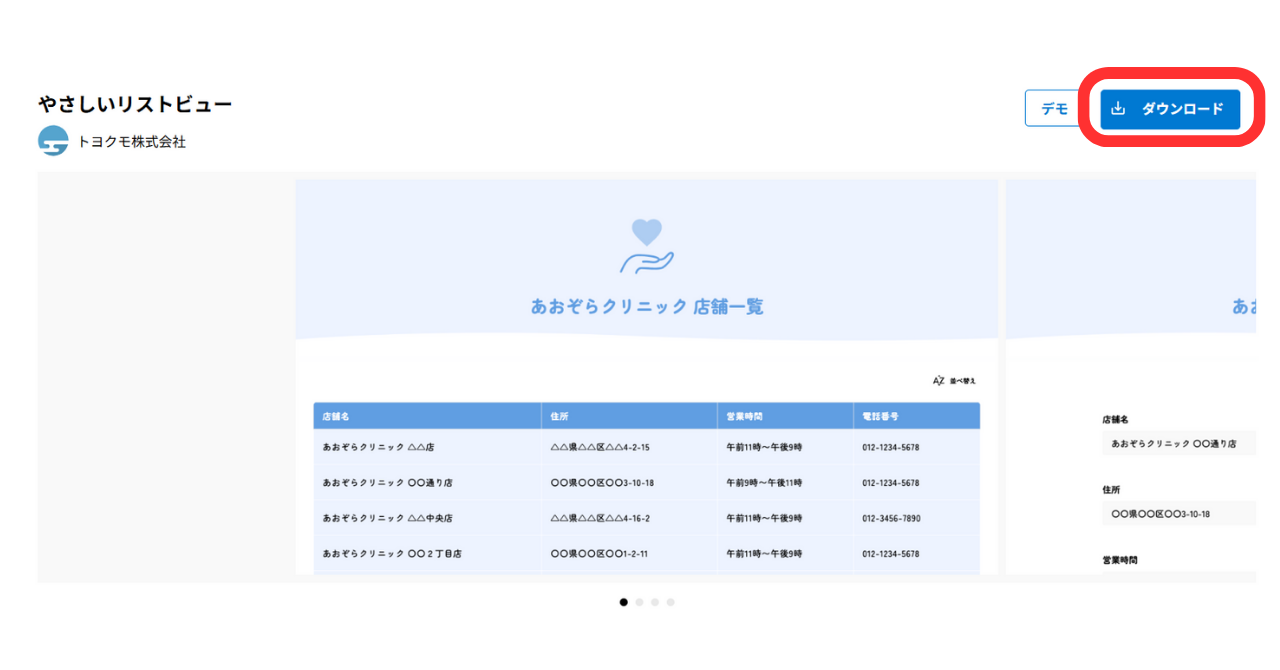Click the A-Z 並べ替え sort icon

point(937,379)
